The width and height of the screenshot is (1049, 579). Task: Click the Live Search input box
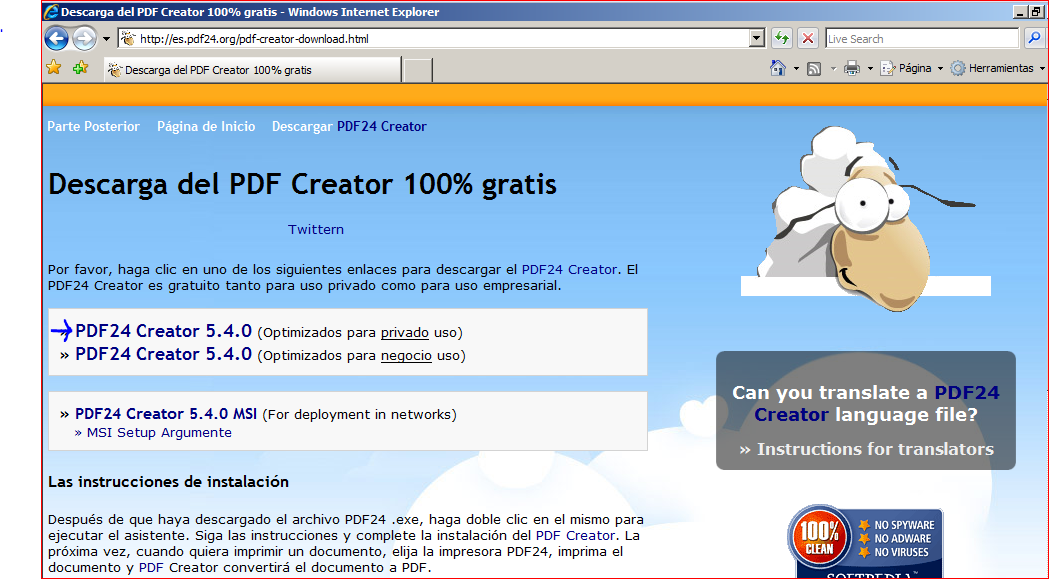tap(922, 39)
